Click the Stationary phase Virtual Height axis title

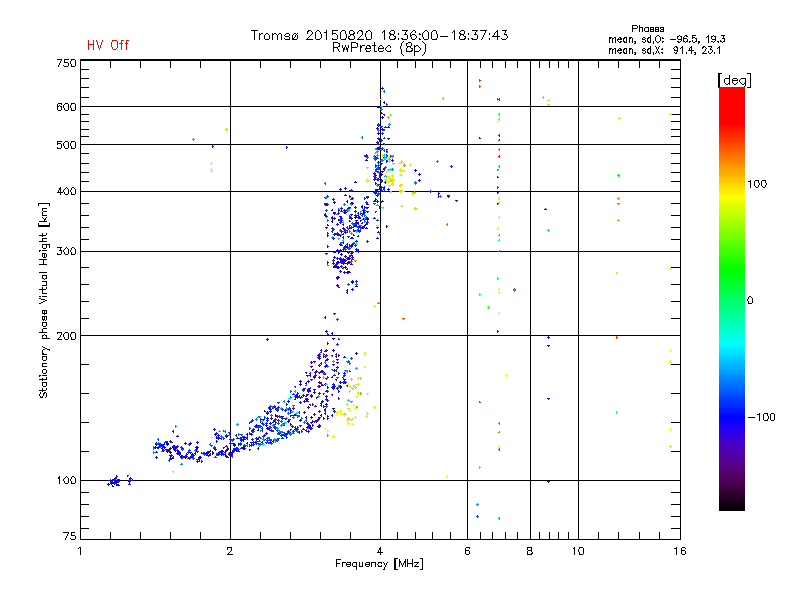point(44,300)
